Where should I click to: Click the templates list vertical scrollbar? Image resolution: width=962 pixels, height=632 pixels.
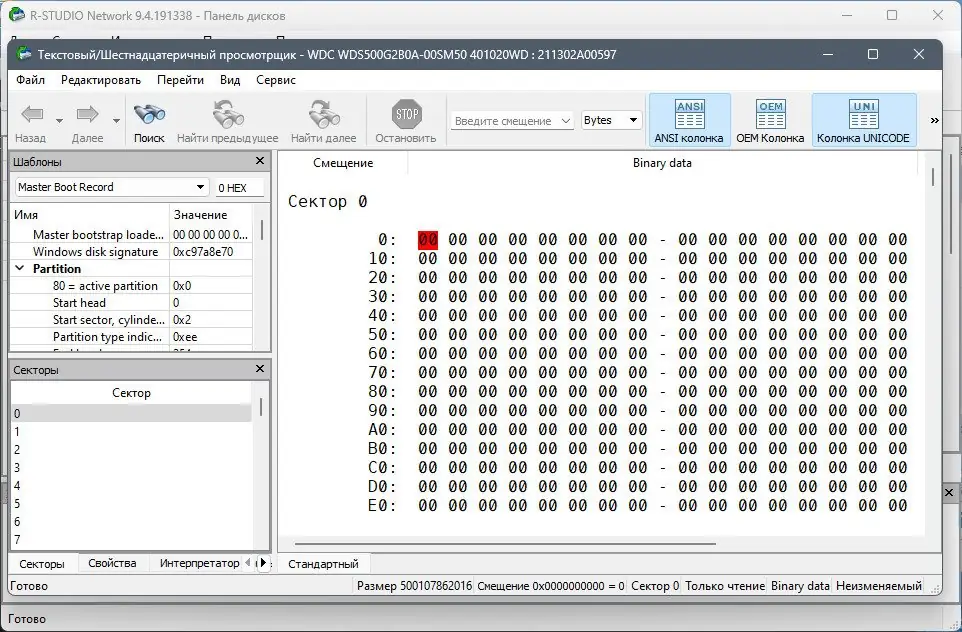click(262, 229)
